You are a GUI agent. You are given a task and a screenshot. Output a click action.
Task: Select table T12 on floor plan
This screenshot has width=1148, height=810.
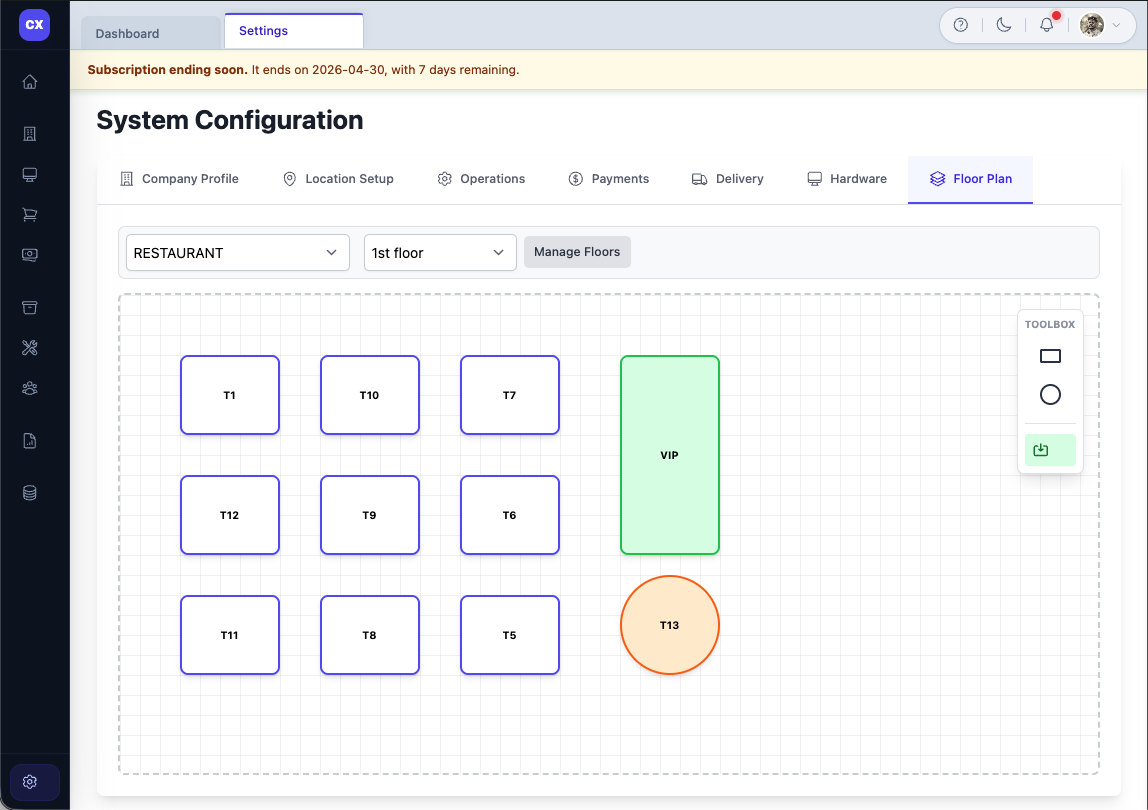(x=230, y=516)
